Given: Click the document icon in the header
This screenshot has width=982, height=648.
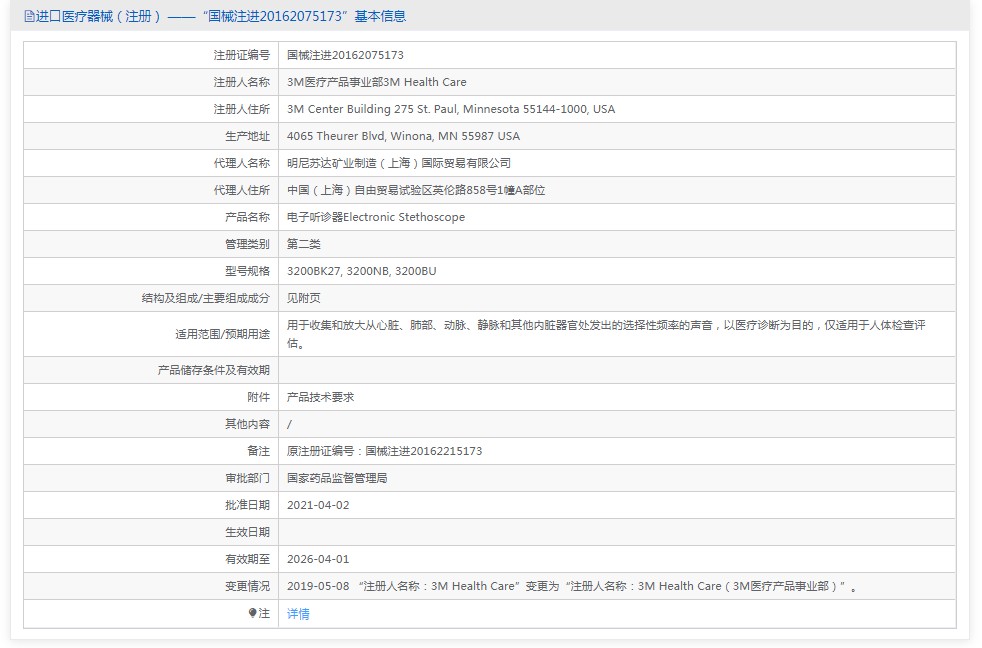Looking at the screenshot, I should [x=28, y=17].
